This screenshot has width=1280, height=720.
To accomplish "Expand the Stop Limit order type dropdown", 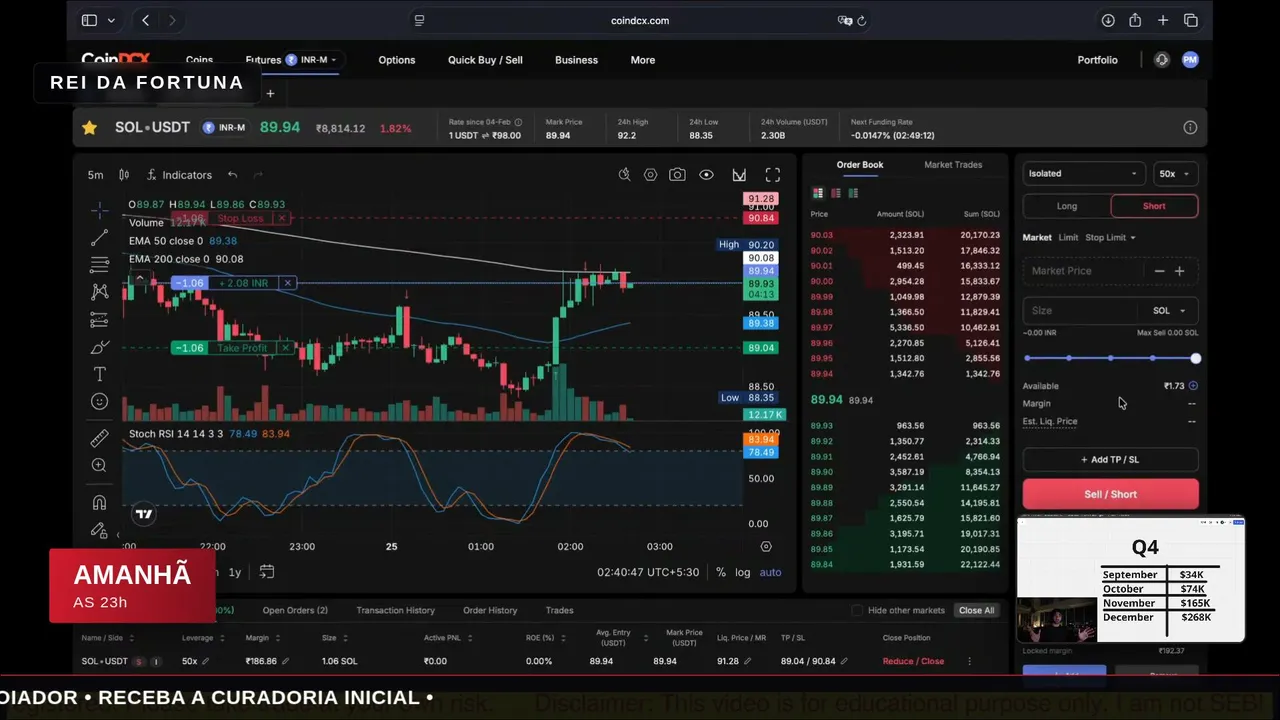I will click(1110, 238).
